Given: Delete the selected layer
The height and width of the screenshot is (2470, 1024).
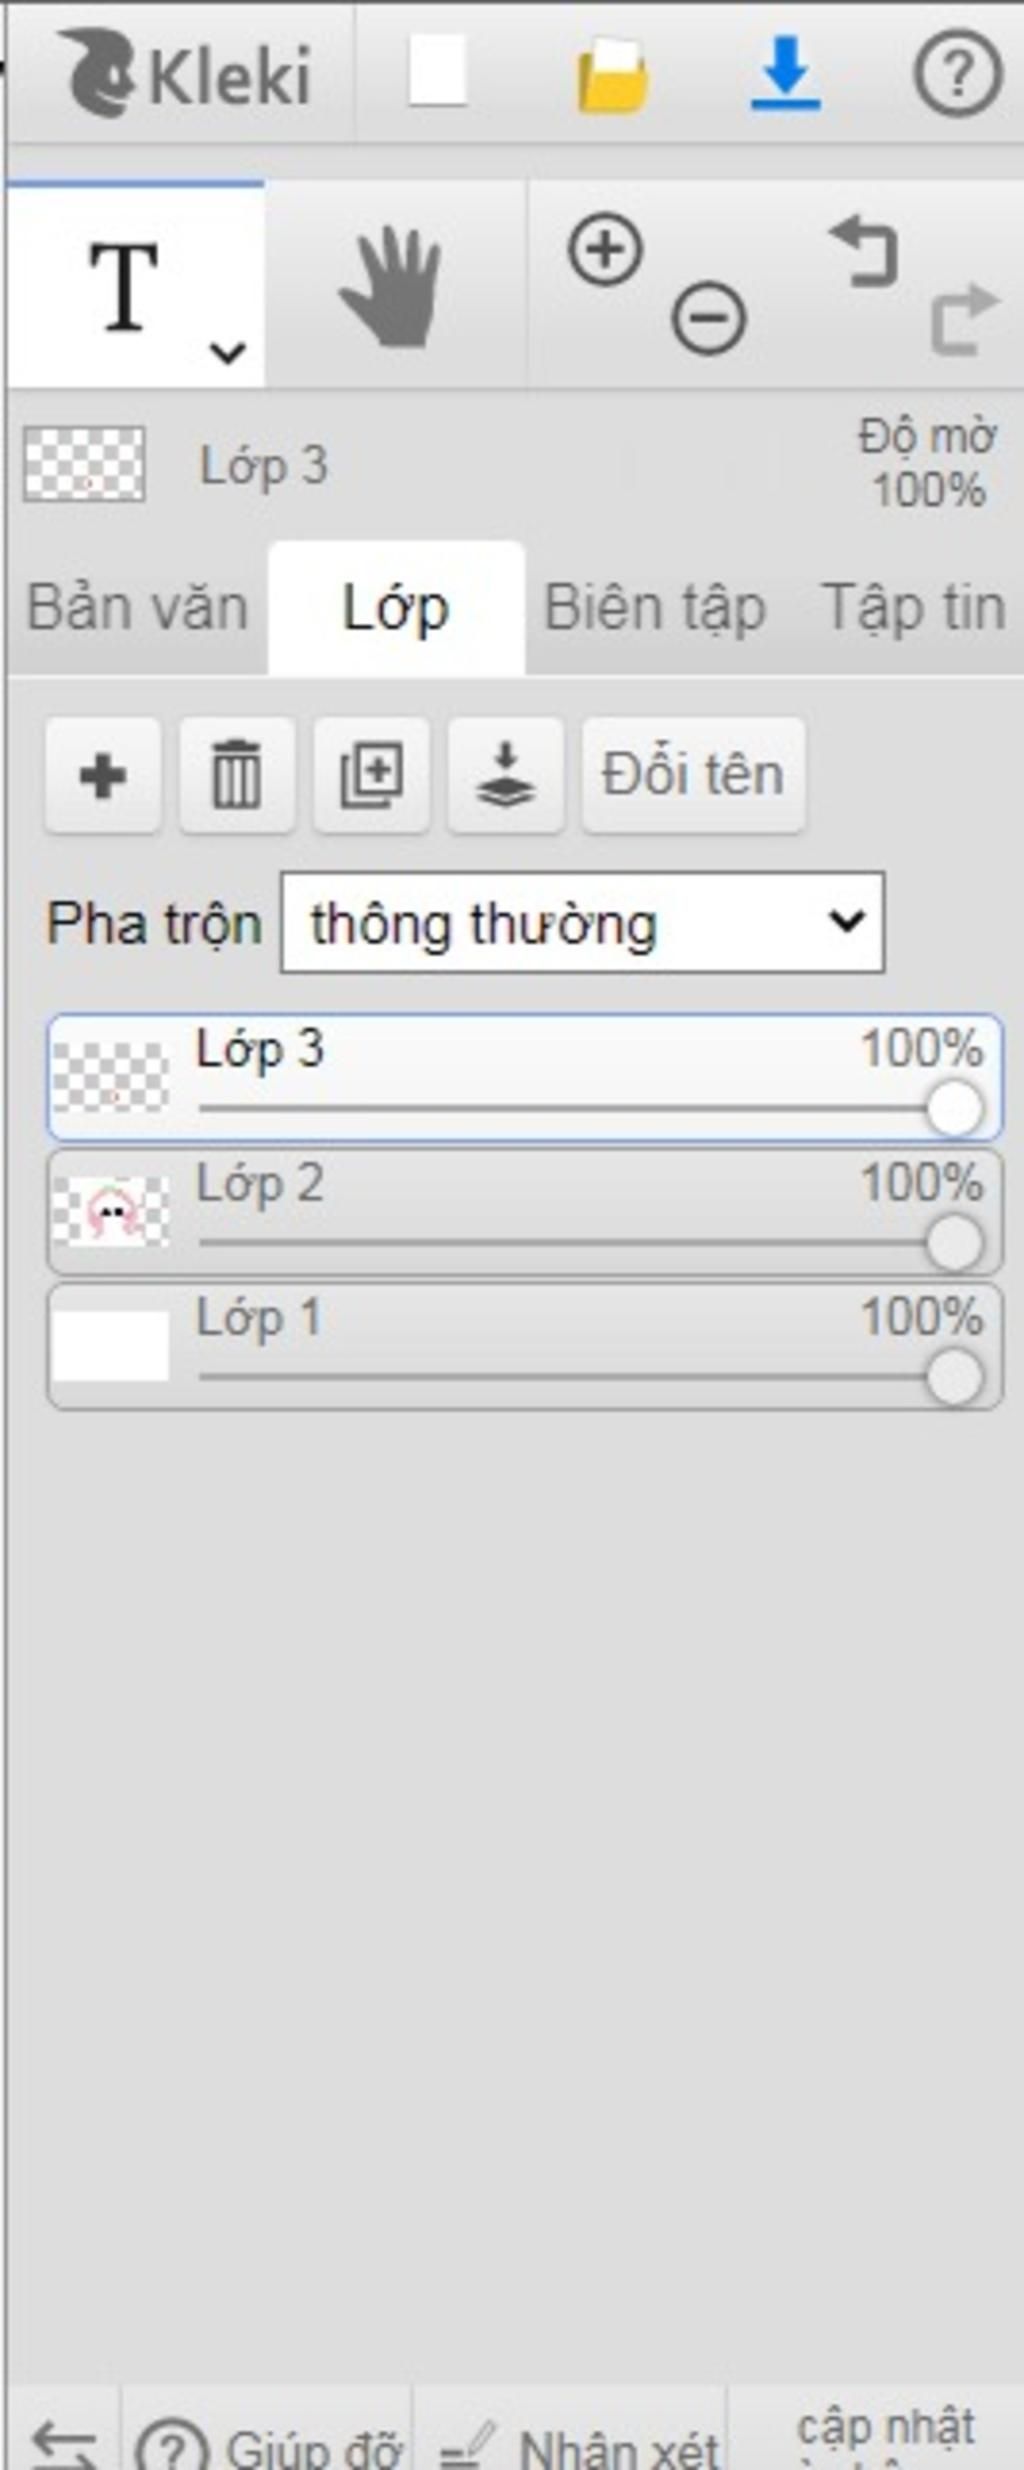Looking at the screenshot, I should (x=237, y=775).
